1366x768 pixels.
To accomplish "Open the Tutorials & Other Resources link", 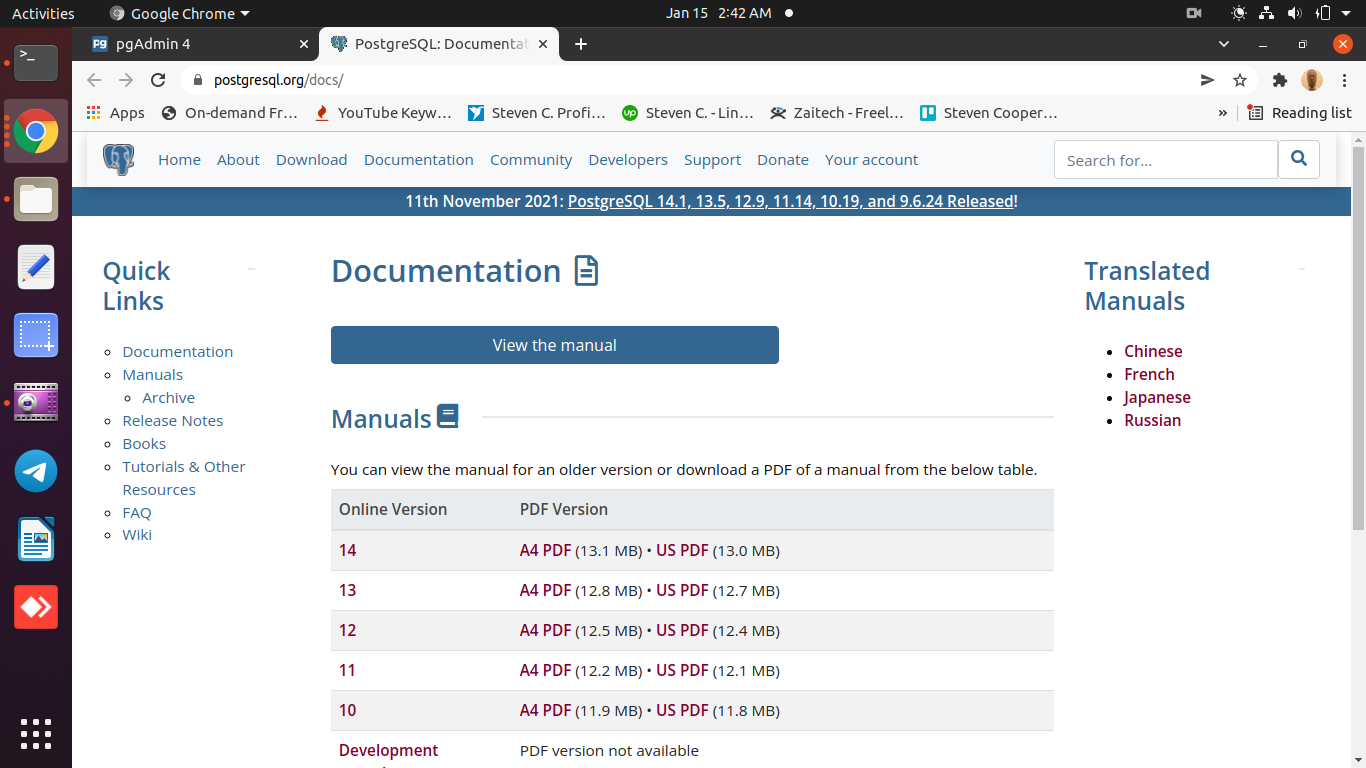I will 183,478.
